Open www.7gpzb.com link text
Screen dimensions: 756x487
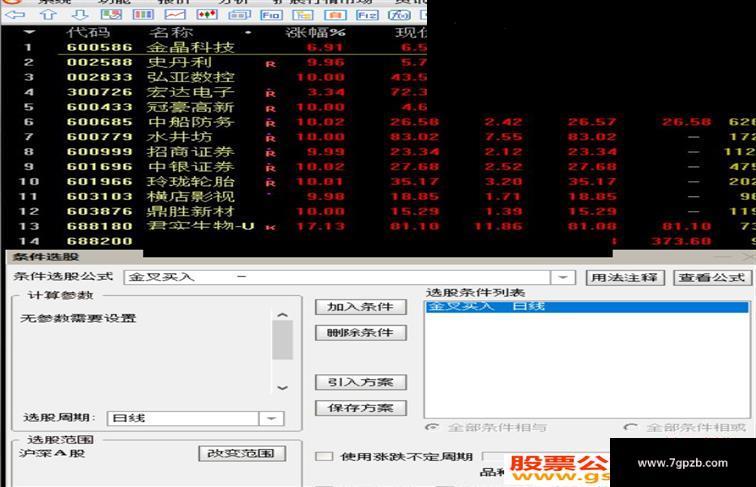(683, 463)
